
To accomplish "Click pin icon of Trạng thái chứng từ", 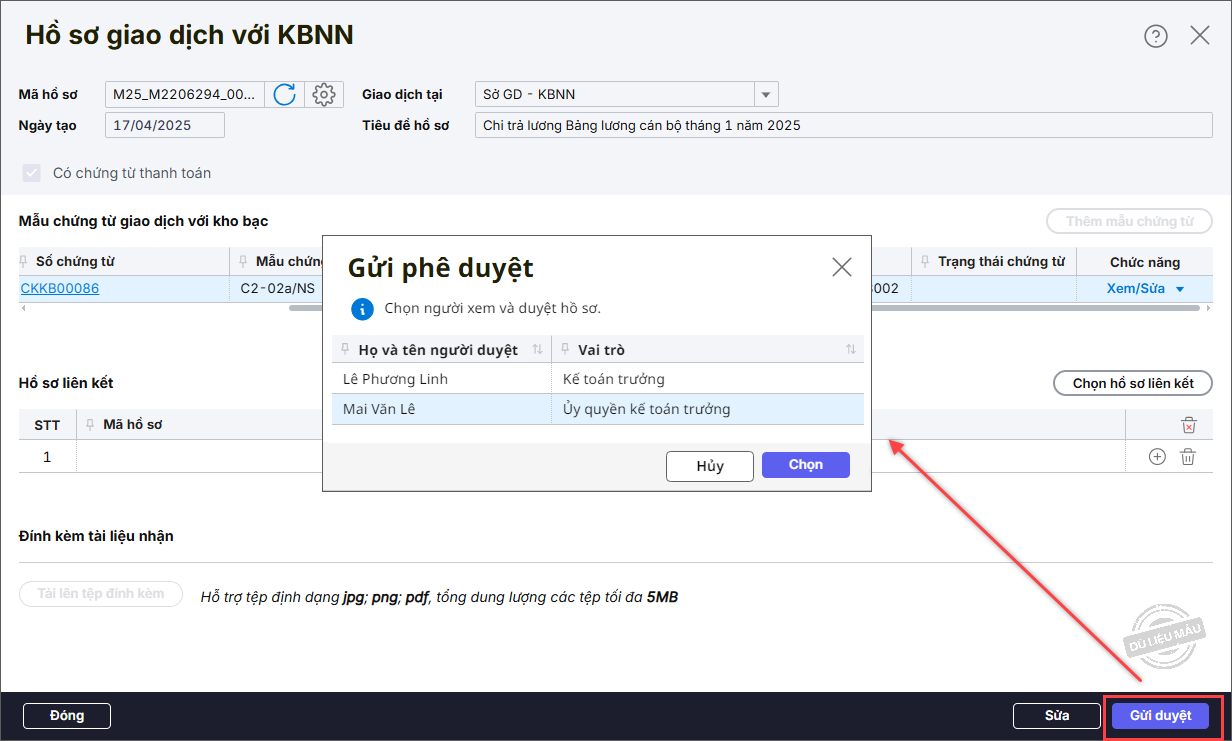I will click(927, 262).
